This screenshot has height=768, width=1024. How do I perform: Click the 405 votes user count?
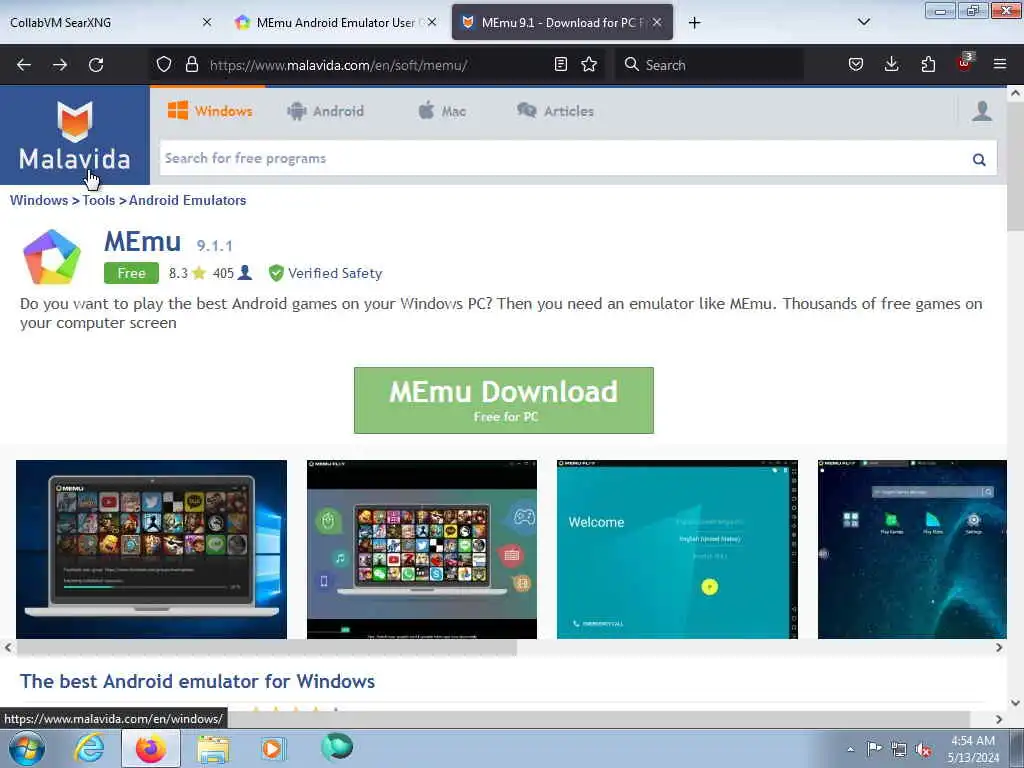[232, 273]
